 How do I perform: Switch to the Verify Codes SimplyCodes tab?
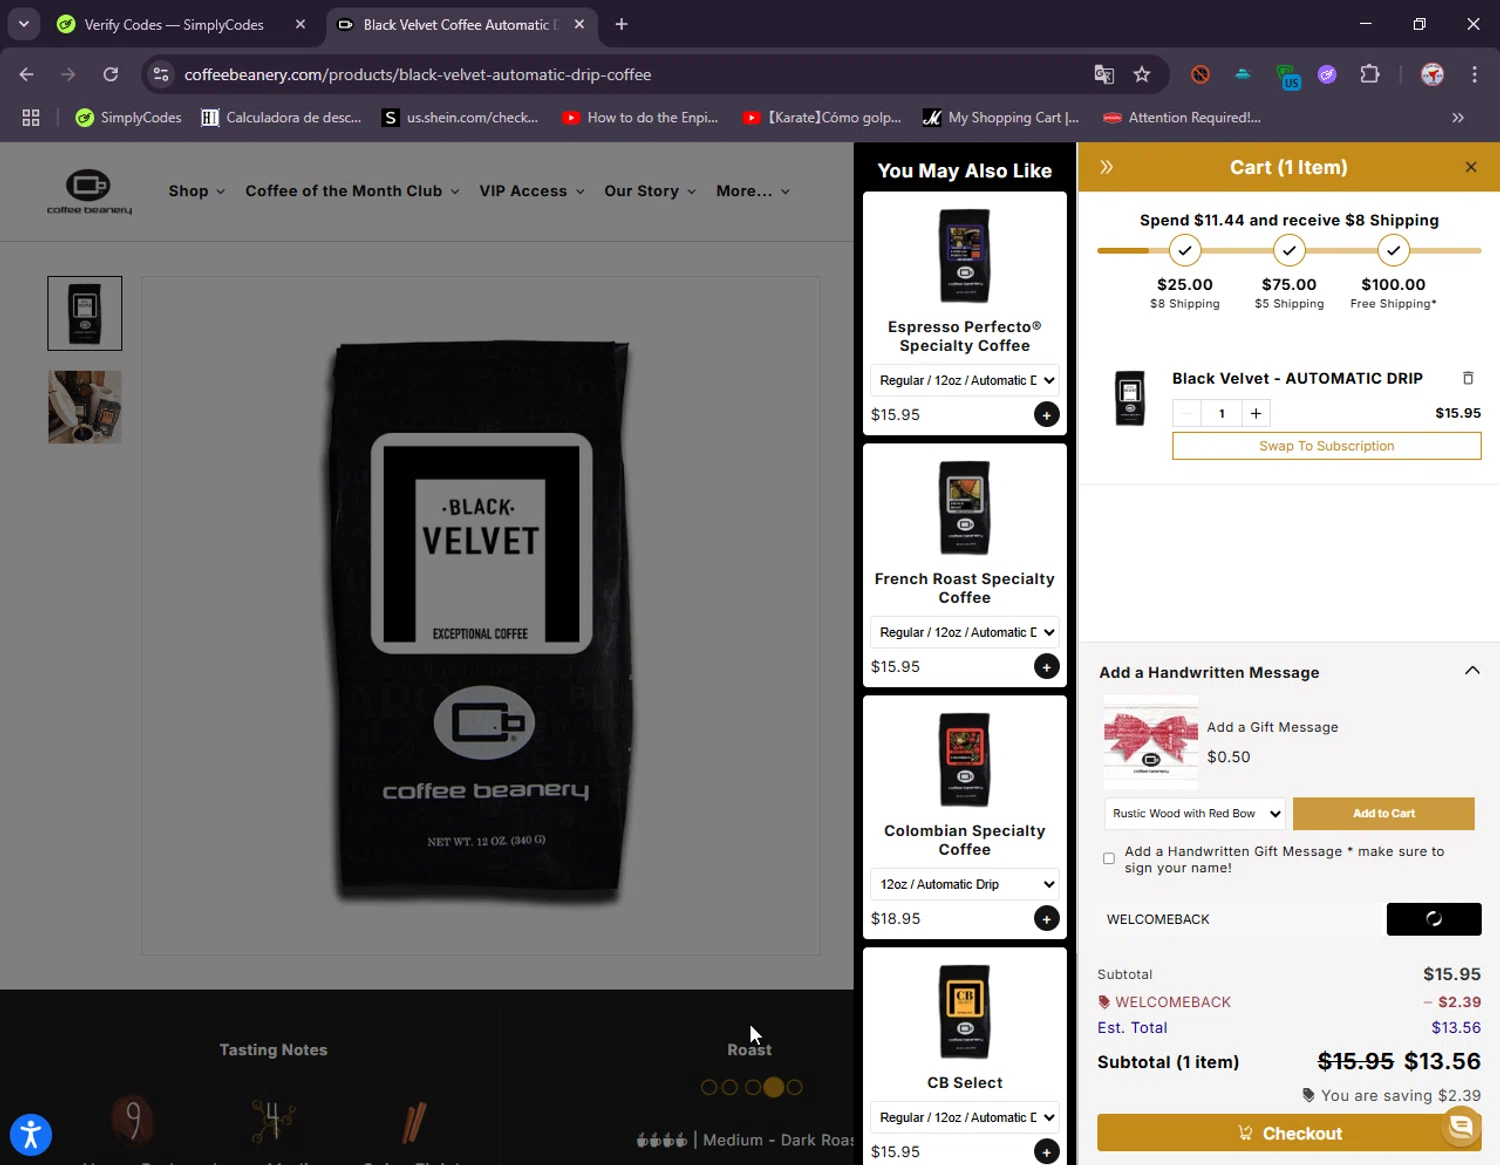[x=174, y=24]
